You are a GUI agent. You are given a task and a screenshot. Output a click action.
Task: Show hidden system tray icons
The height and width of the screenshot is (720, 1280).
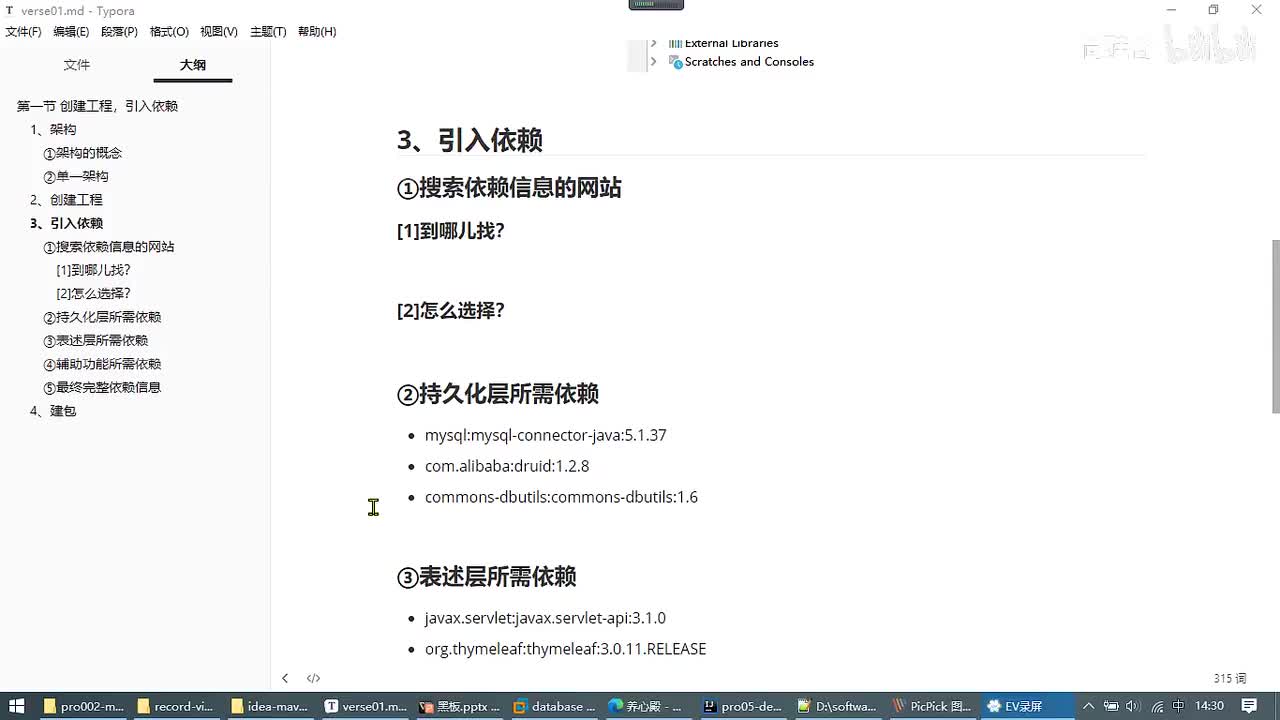point(1089,706)
